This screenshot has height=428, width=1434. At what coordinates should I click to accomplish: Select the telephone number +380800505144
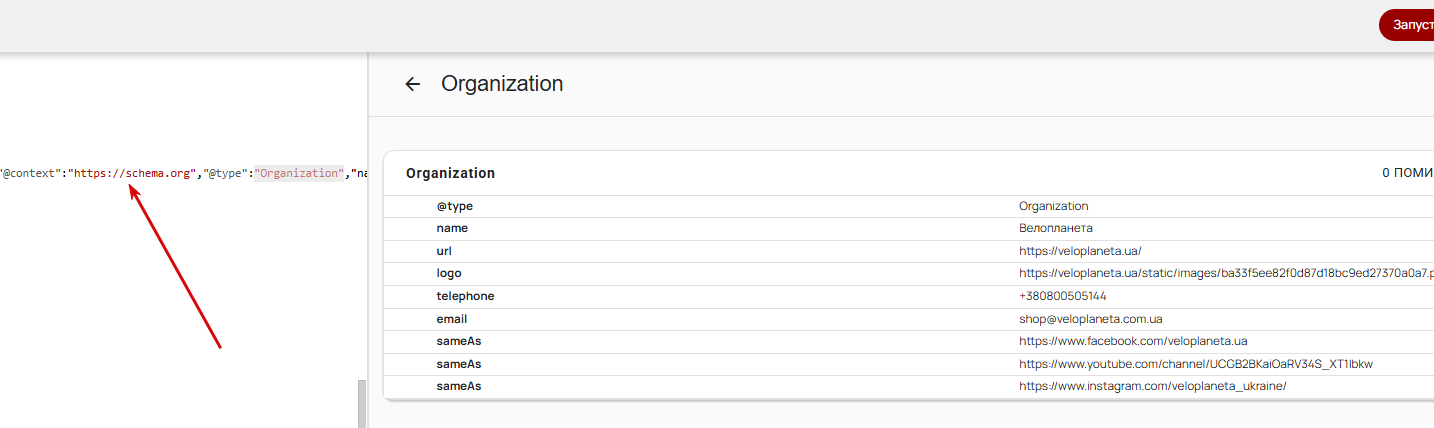point(1062,296)
